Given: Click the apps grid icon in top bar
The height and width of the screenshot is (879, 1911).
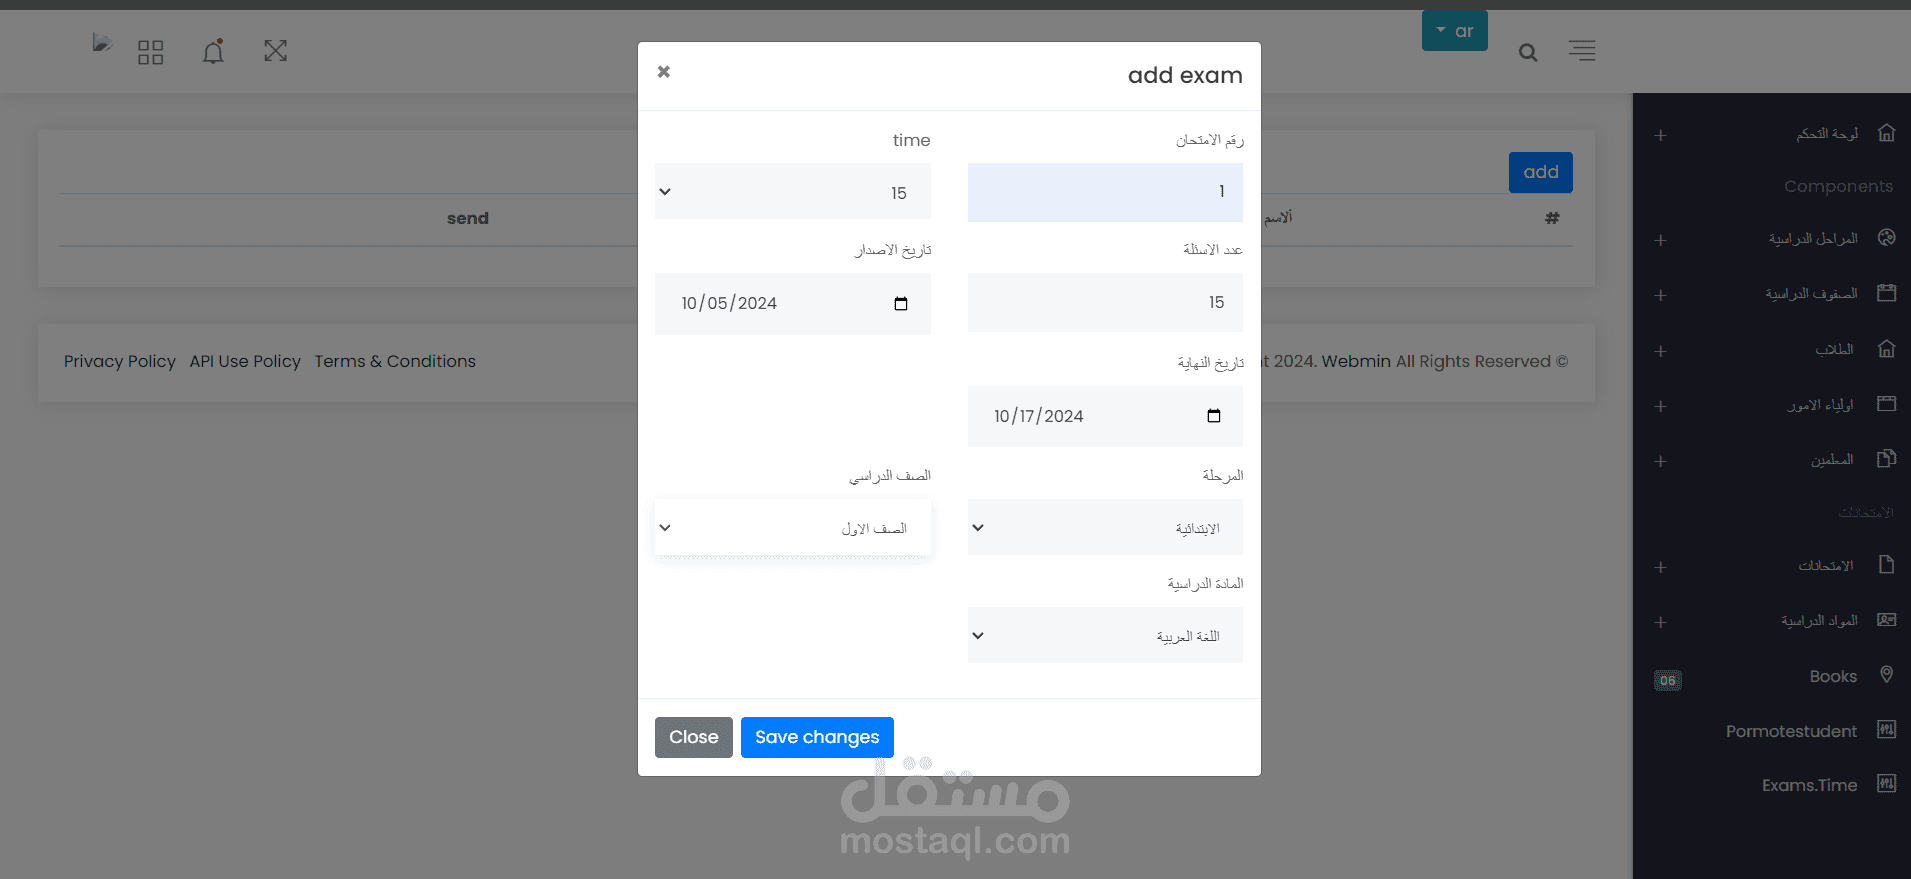Looking at the screenshot, I should click(151, 51).
